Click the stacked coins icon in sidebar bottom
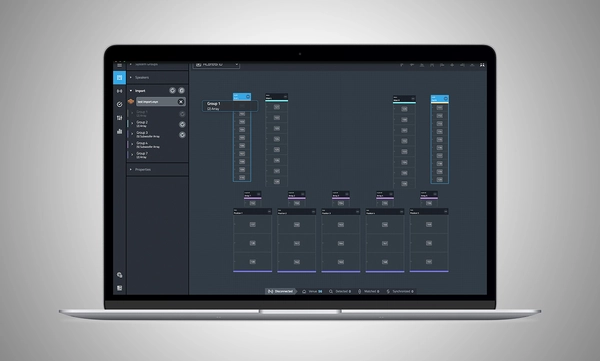The height and width of the screenshot is (361, 600). (x=119, y=275)
